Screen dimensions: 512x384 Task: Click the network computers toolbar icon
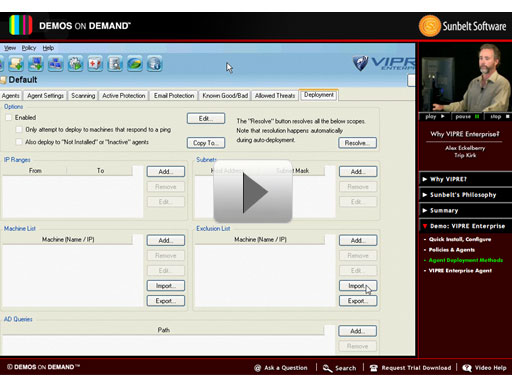55,63
